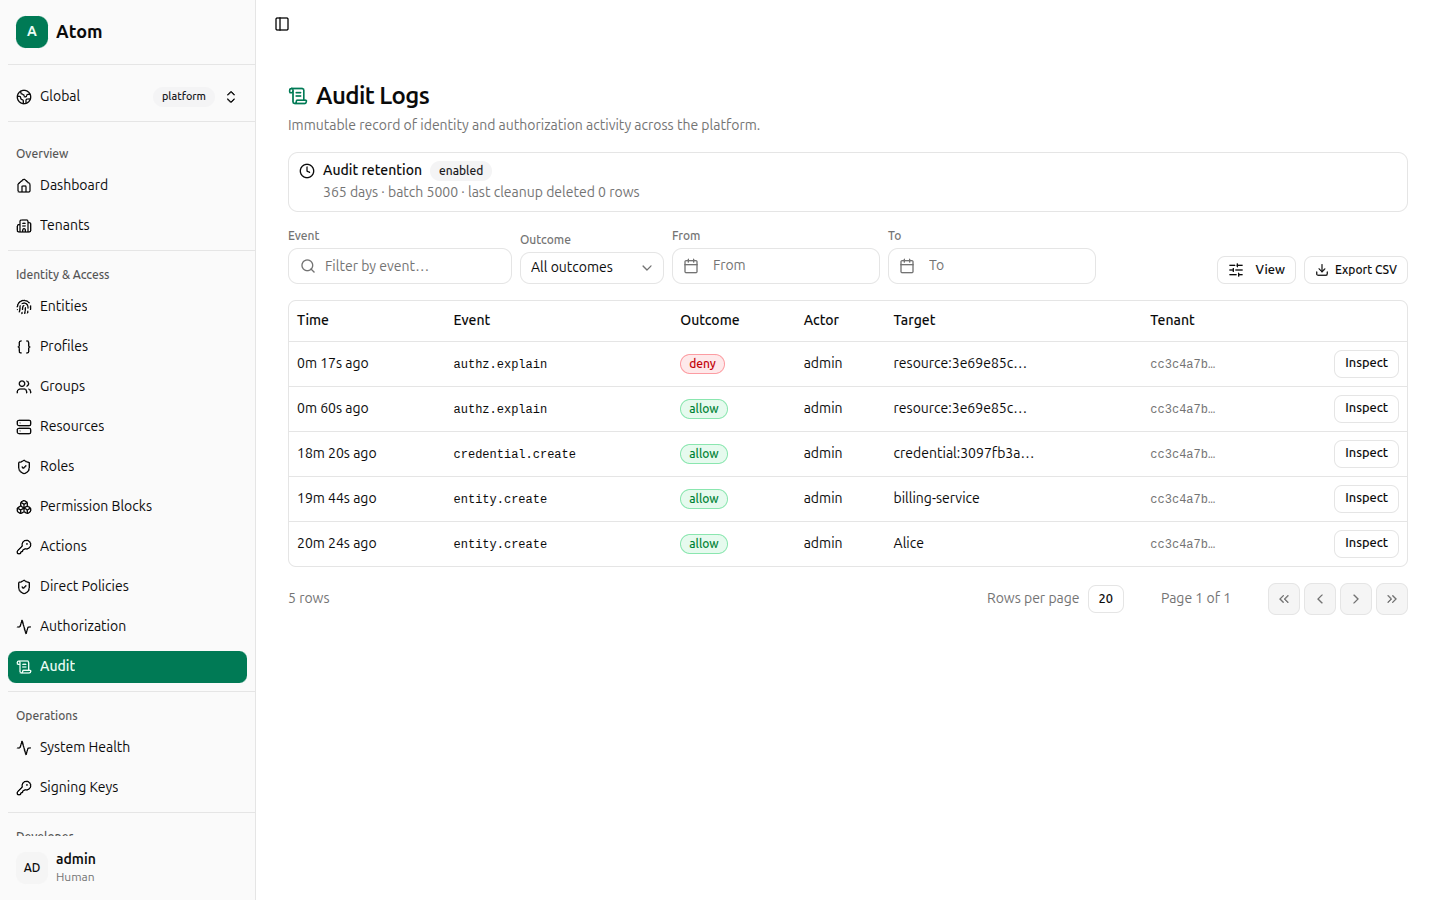Click the admin user profile name

pos(76,859)
